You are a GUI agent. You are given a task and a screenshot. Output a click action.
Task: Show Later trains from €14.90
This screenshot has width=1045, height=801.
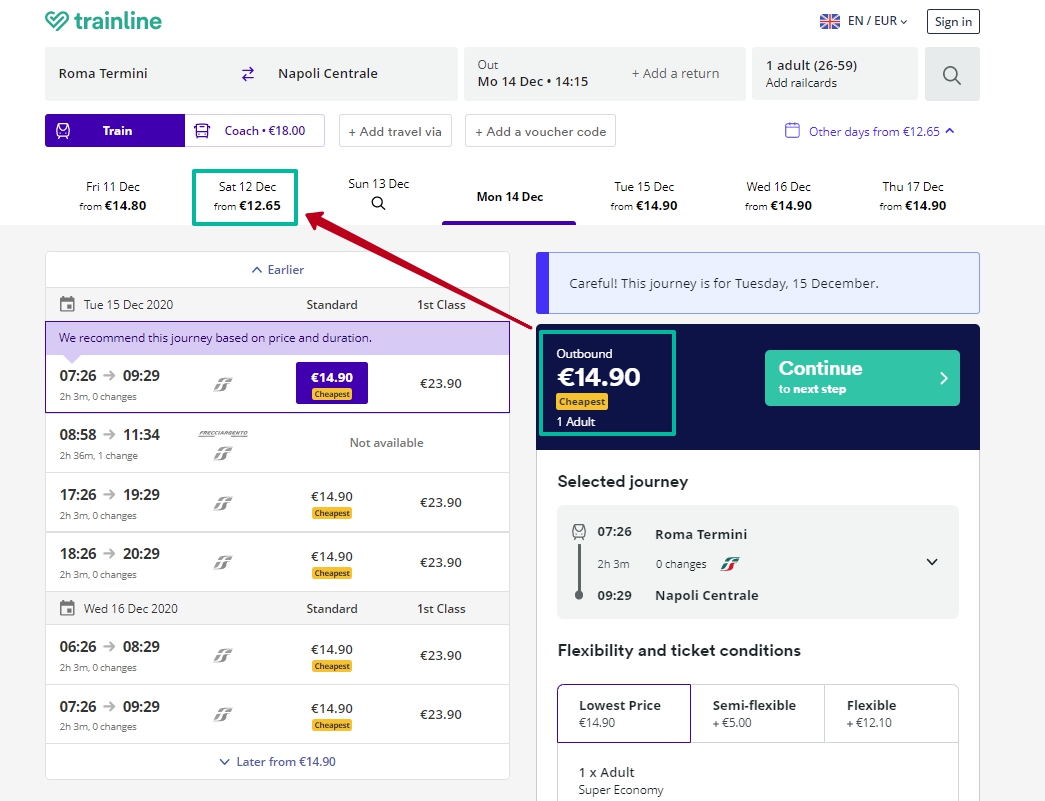pyautogui.click(x=277, y=762)
